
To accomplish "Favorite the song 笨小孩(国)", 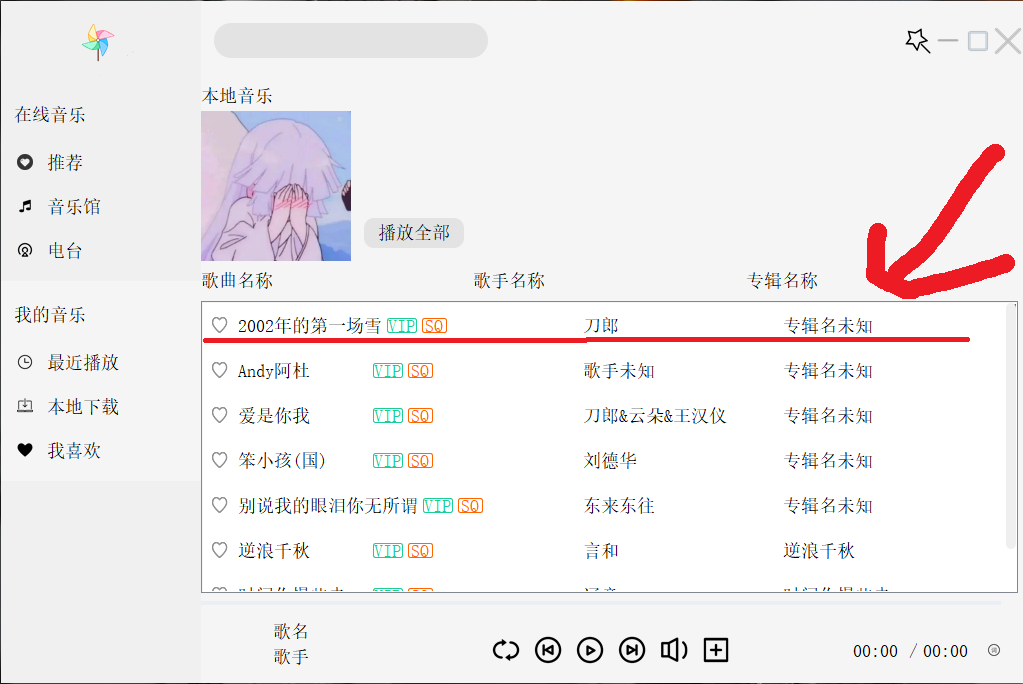I will (x=220, y=460).
